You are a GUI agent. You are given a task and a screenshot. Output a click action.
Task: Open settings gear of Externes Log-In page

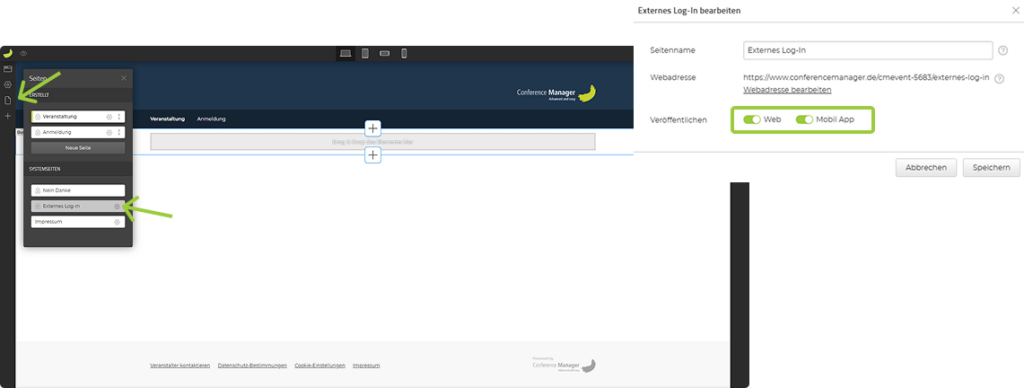point(117,206)
